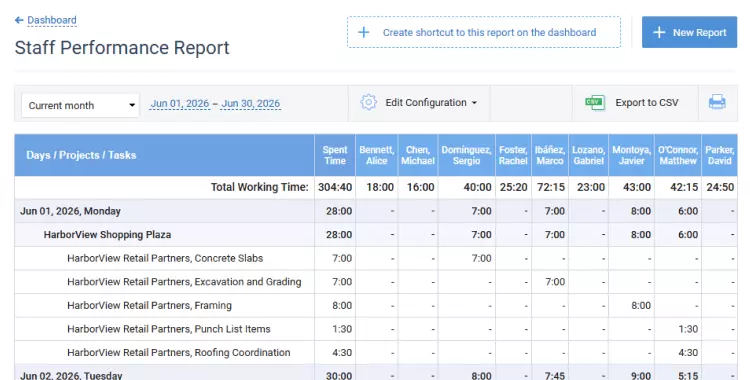Viewport: 750px width, 380px height.
Task: Click the O'Connor, Matthew column header
Action: click(x=678, y=155)
